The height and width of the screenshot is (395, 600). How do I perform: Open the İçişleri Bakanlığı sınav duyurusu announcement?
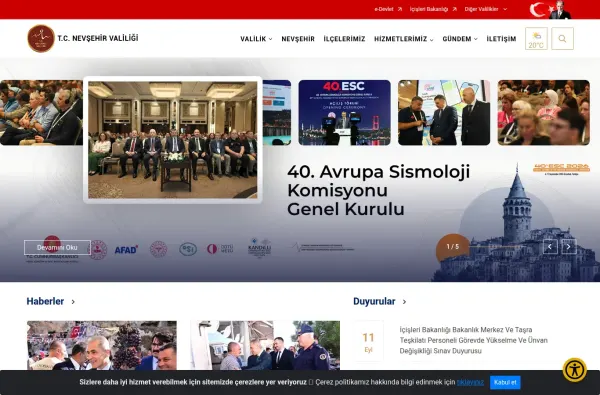click(474, 340)
